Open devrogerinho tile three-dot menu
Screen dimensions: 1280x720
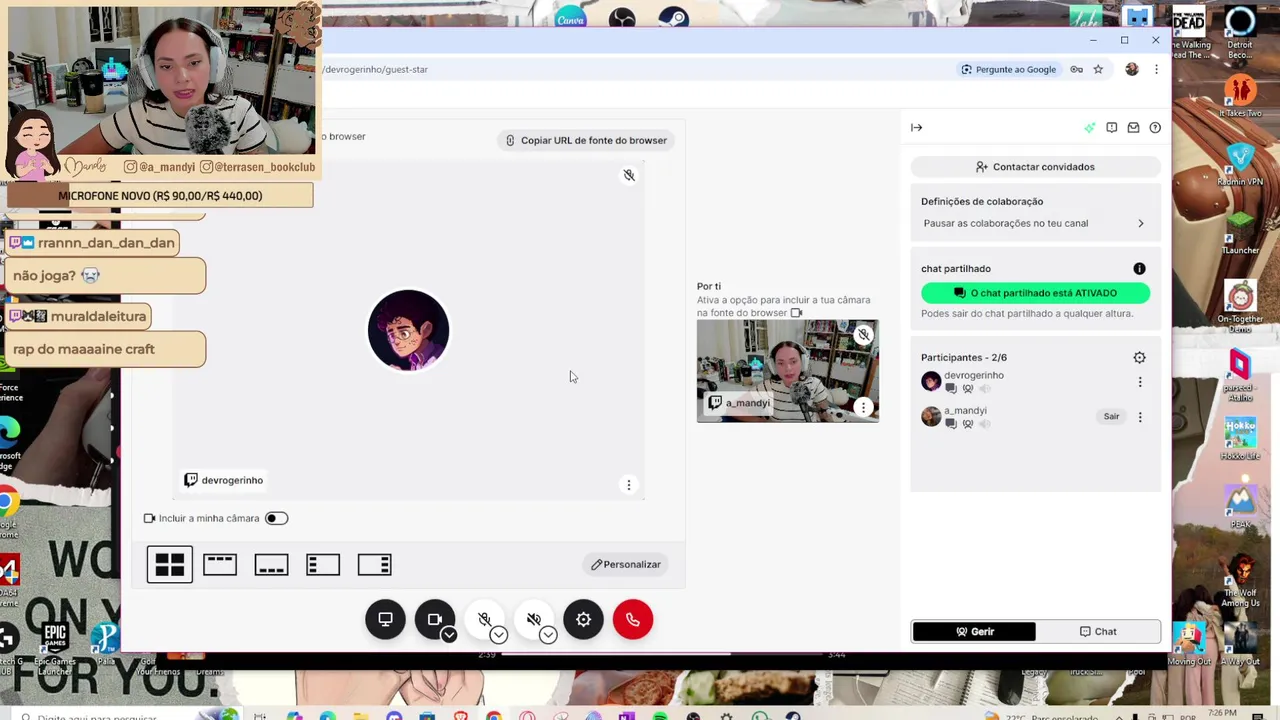[629, 485]
